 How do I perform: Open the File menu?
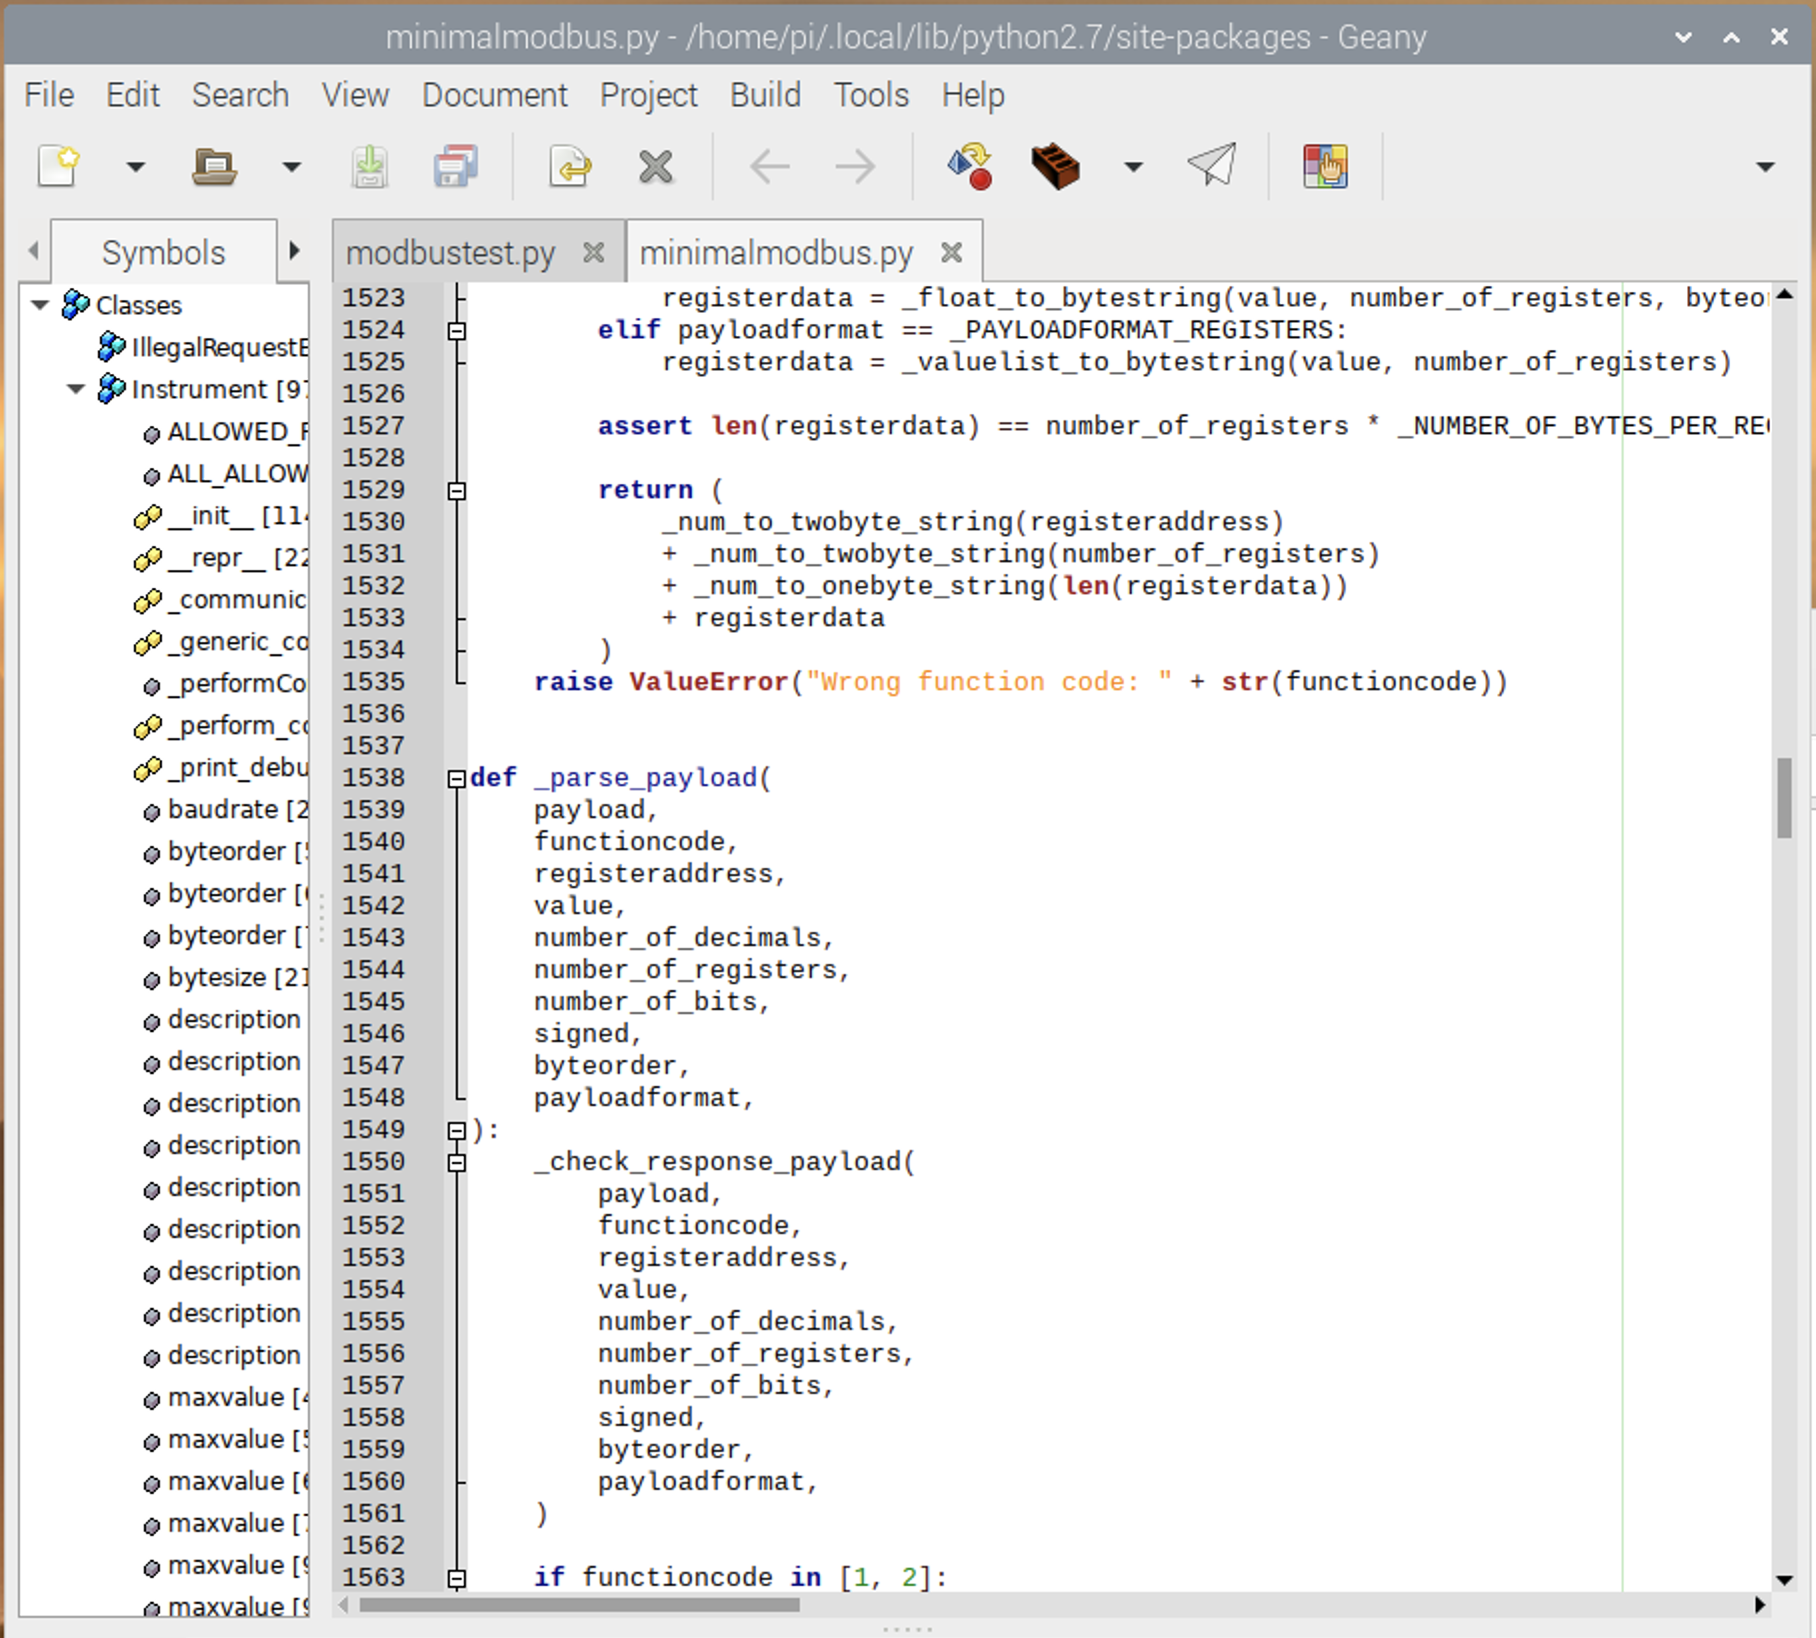(49, 95)
